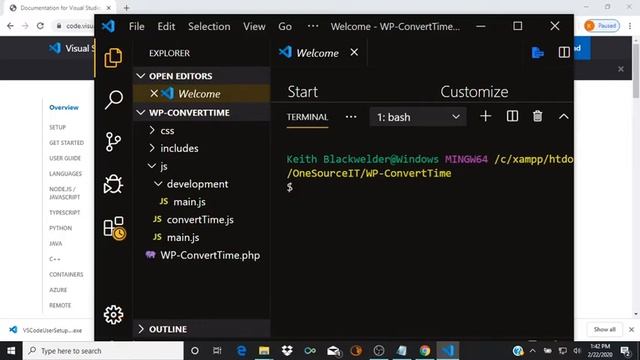The image size is (640, 360).
Task: Open the Source Control view
Action: click(113, 142)
